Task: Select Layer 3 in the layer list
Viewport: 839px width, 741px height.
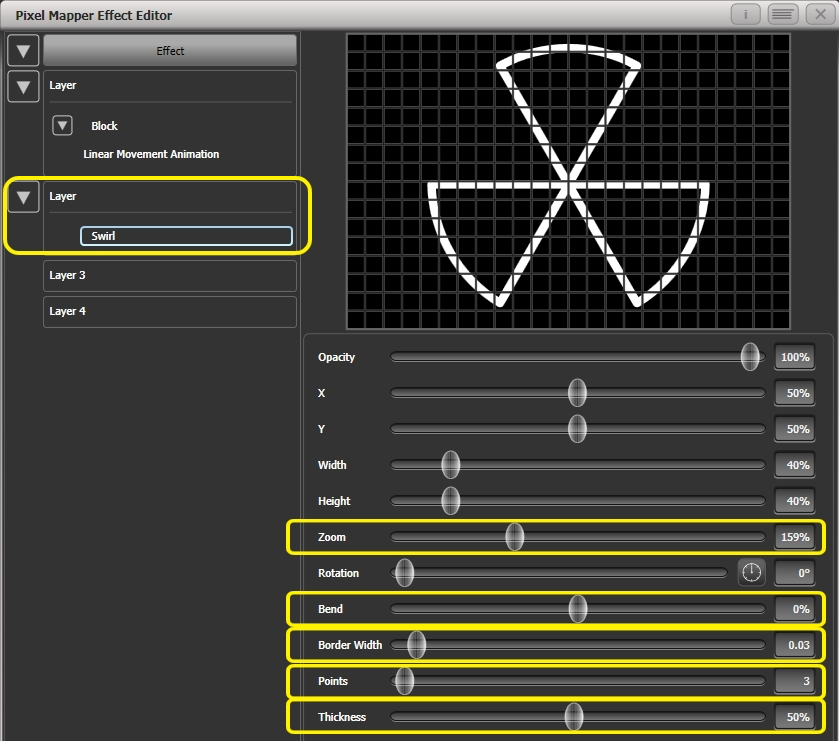Action: click(169, 275)
